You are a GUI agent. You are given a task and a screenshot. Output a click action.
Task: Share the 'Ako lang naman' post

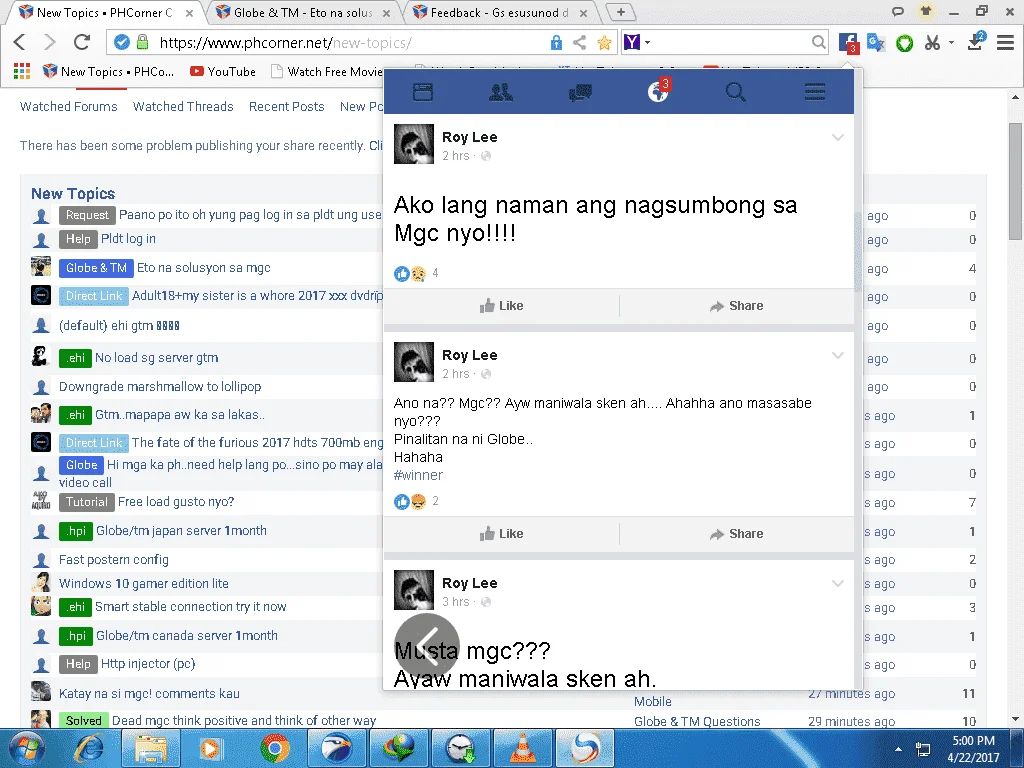737,306
